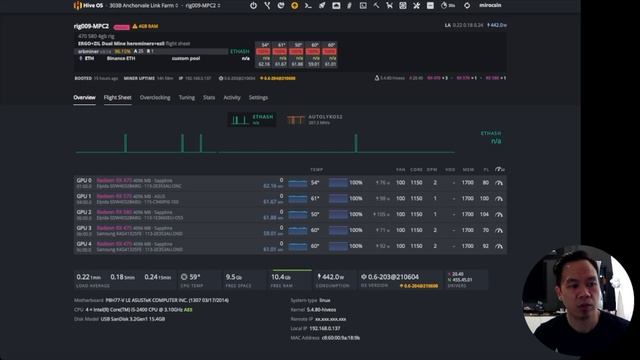This screenshot has height=360, width=640.
Task: Click the GPU 1 fan 100% mini graph
Action: click(x=338, y=199)
